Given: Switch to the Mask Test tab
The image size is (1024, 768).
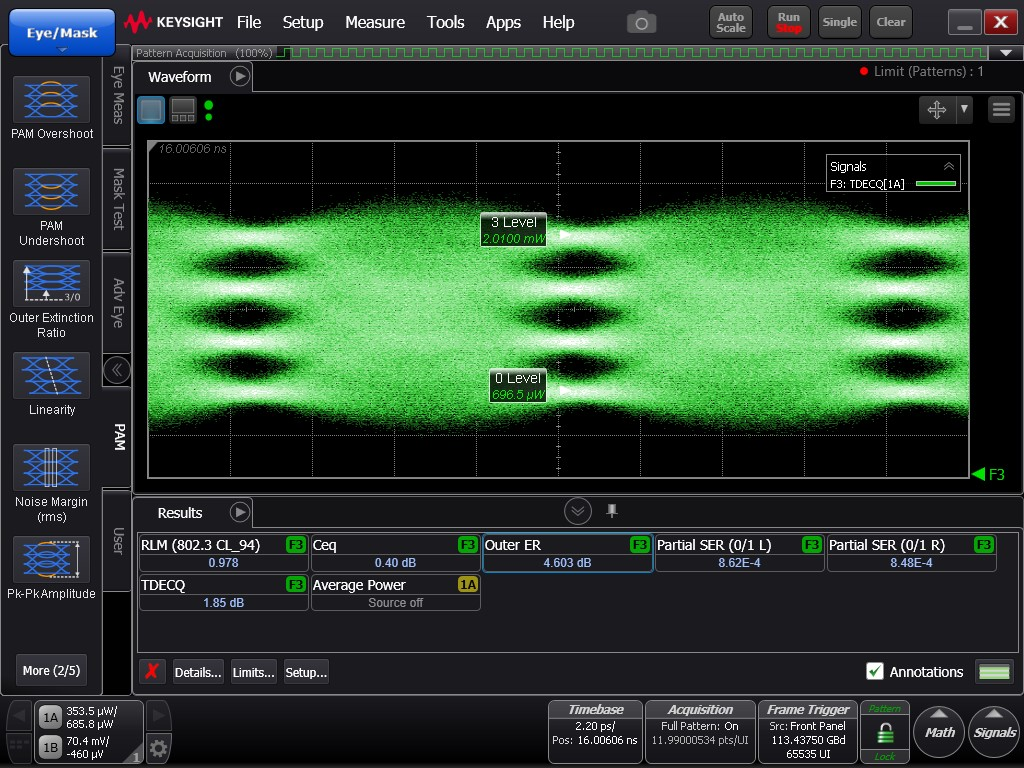Looking at the screenshot, I should click(x=117, y=198).
